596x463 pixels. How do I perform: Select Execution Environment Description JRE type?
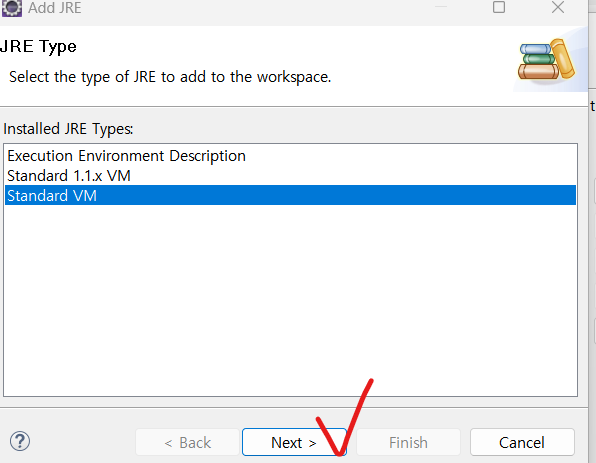tap(290, 156)
